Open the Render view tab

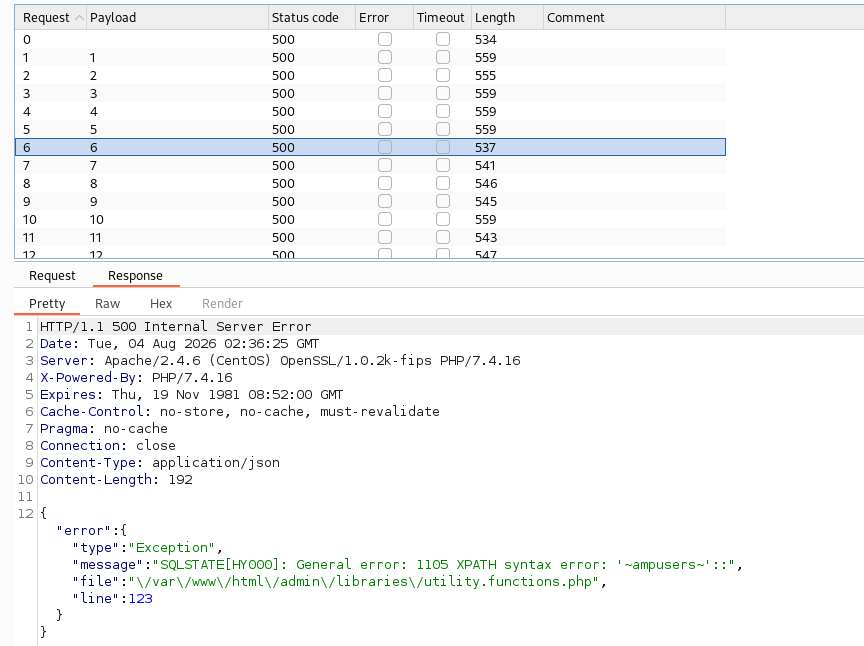[x=222, y=304]
